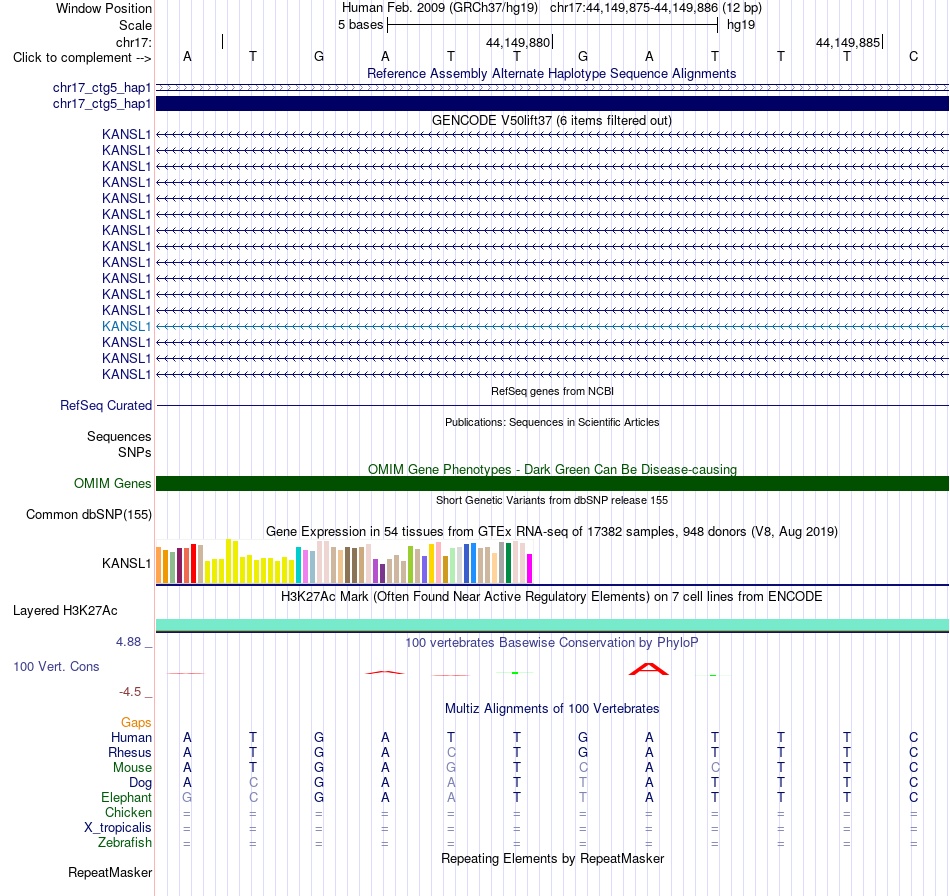950x896 pixels.
Task: Click the KANSL1 label beside the GTEx bar chart
Action: coord(126,563)
